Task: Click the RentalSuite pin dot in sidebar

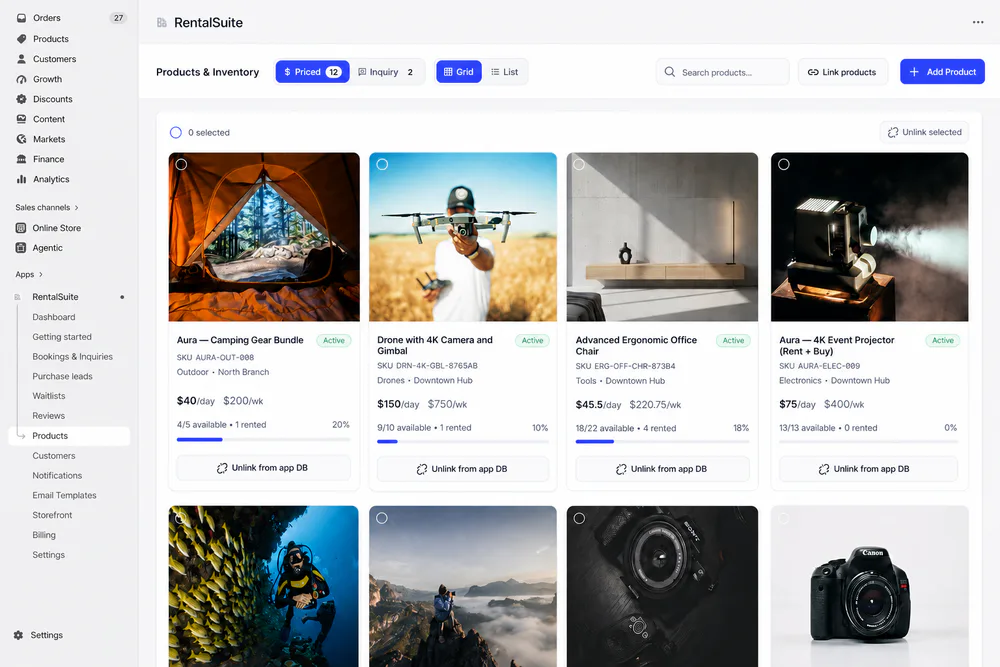Action: [x=122, y=297]
